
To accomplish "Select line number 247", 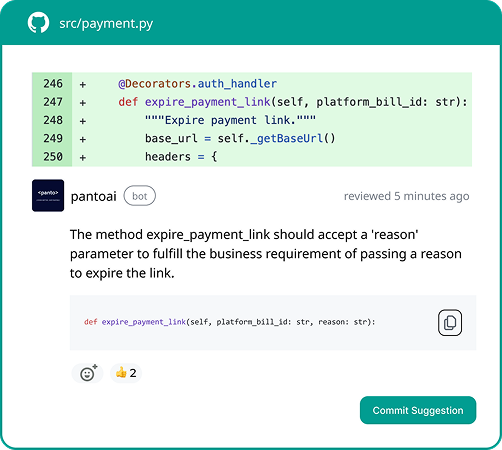I will [x=53, y=102].
